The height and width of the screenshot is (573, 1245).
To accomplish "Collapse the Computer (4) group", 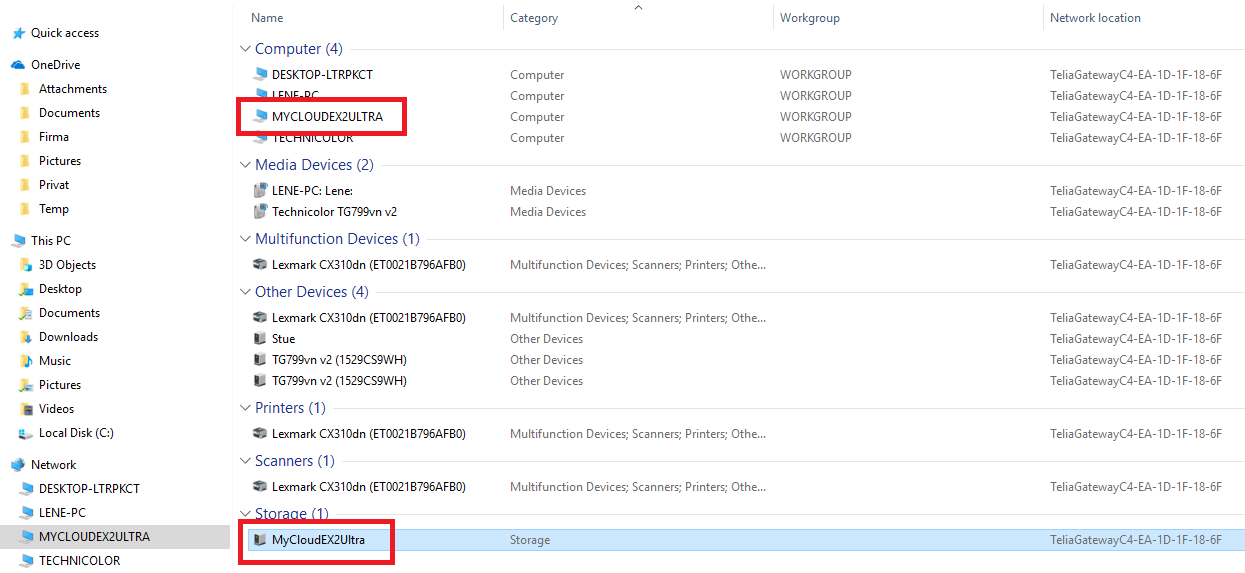I will 245,49.
